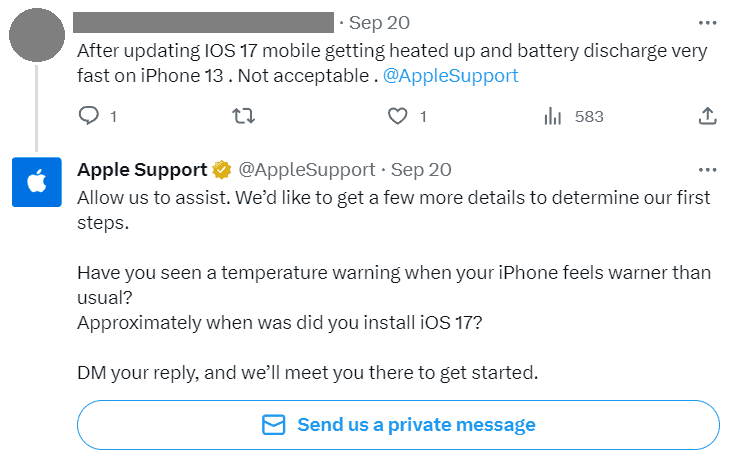Open the Sep 20 timestamp on the first tweet
The height and width of the screenshot is (462, 739).
(x=379, y=23)
